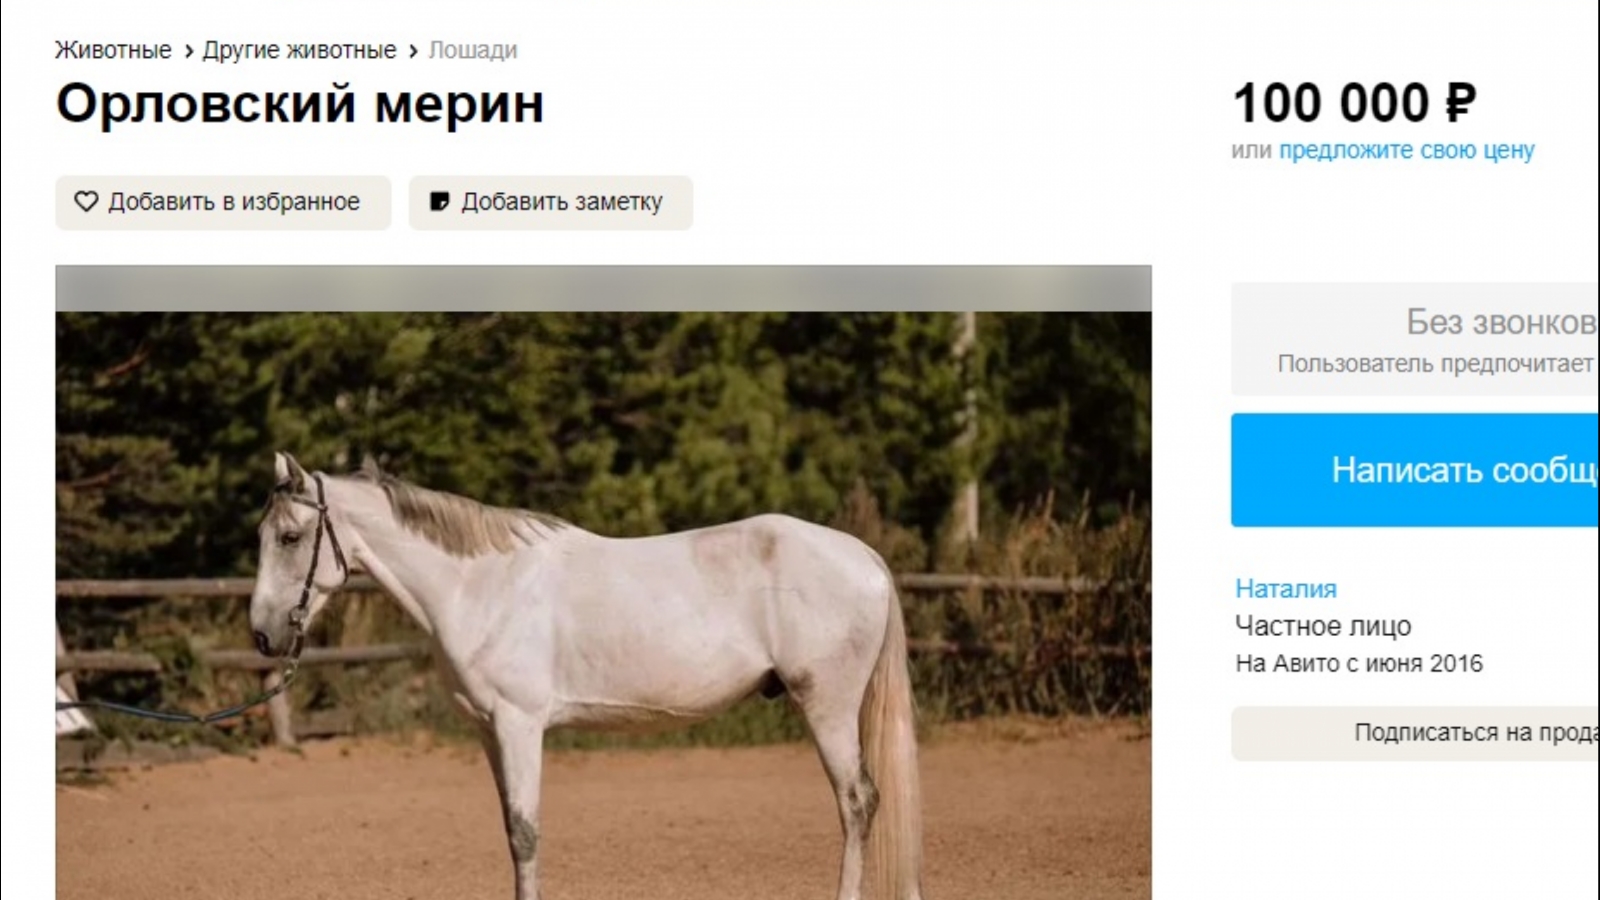Screen dimensions: 1600x900
Task: Open the Животные breadcrumb category
Action: (113, 50)
